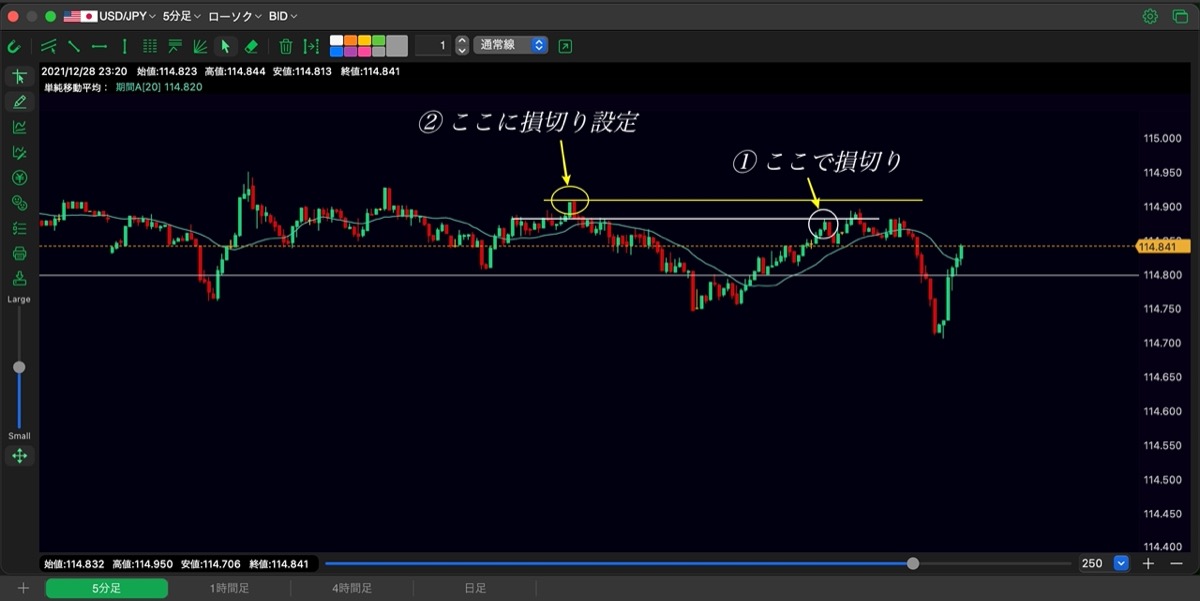Select the eraser tool
The image size is (1200, 601).
click(x=251, y=46)
